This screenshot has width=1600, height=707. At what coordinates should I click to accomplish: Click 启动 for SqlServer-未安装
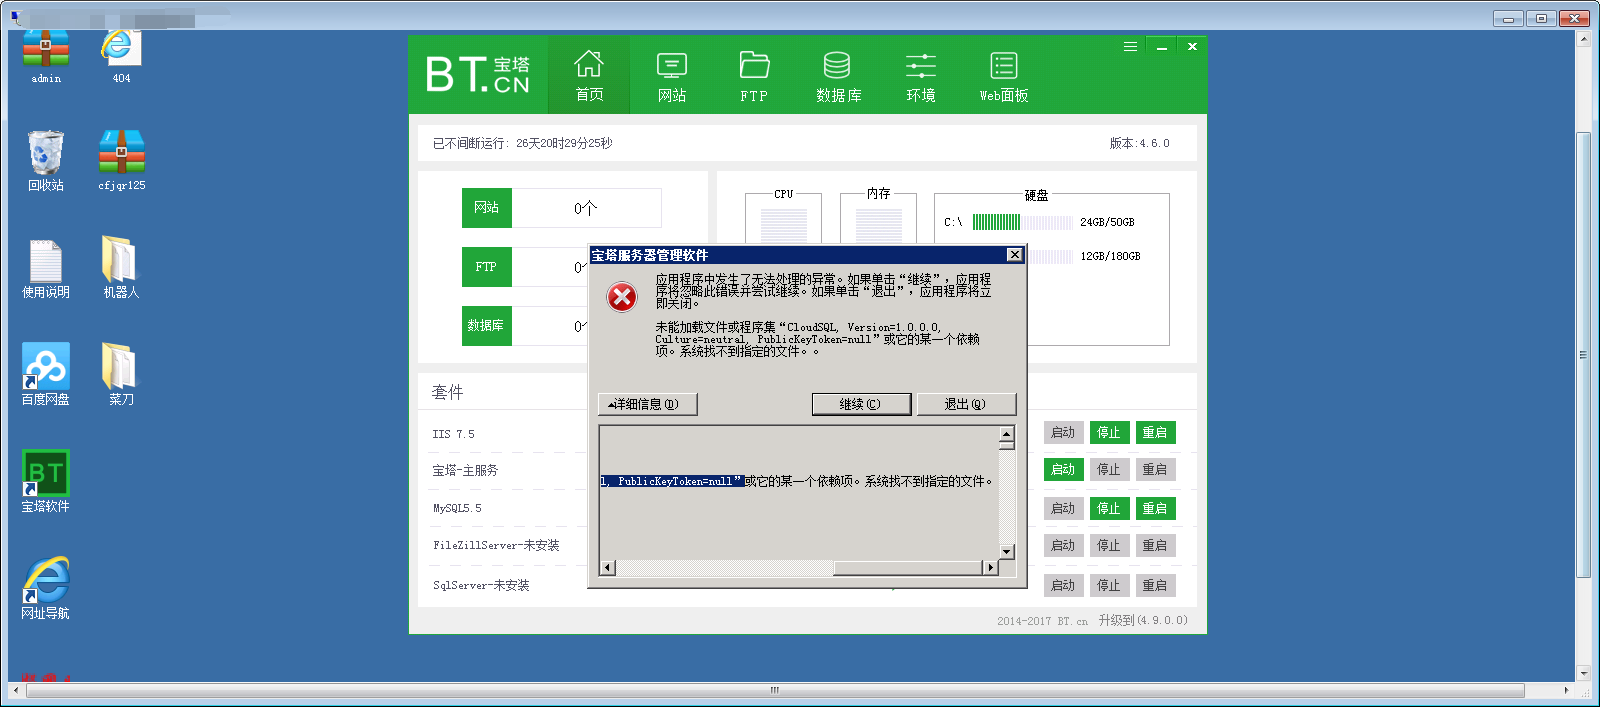pos(1063,586)
